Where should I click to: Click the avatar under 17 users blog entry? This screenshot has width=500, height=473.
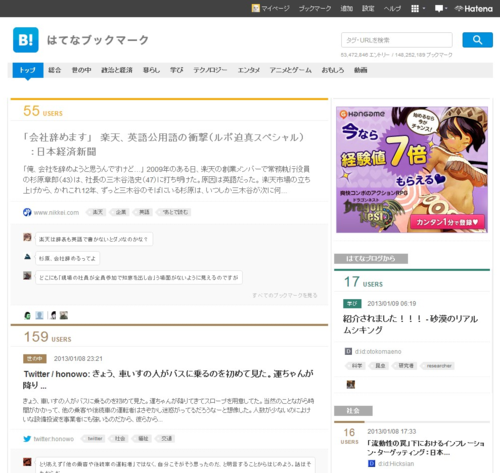tap(351, 385)
